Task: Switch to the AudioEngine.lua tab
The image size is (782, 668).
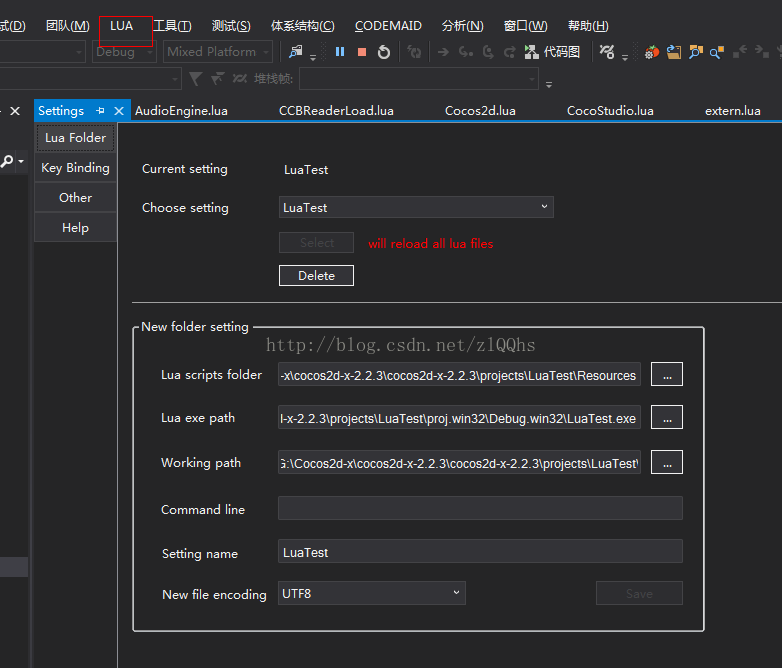Action: pyautogui.click(x=182, y=111)
